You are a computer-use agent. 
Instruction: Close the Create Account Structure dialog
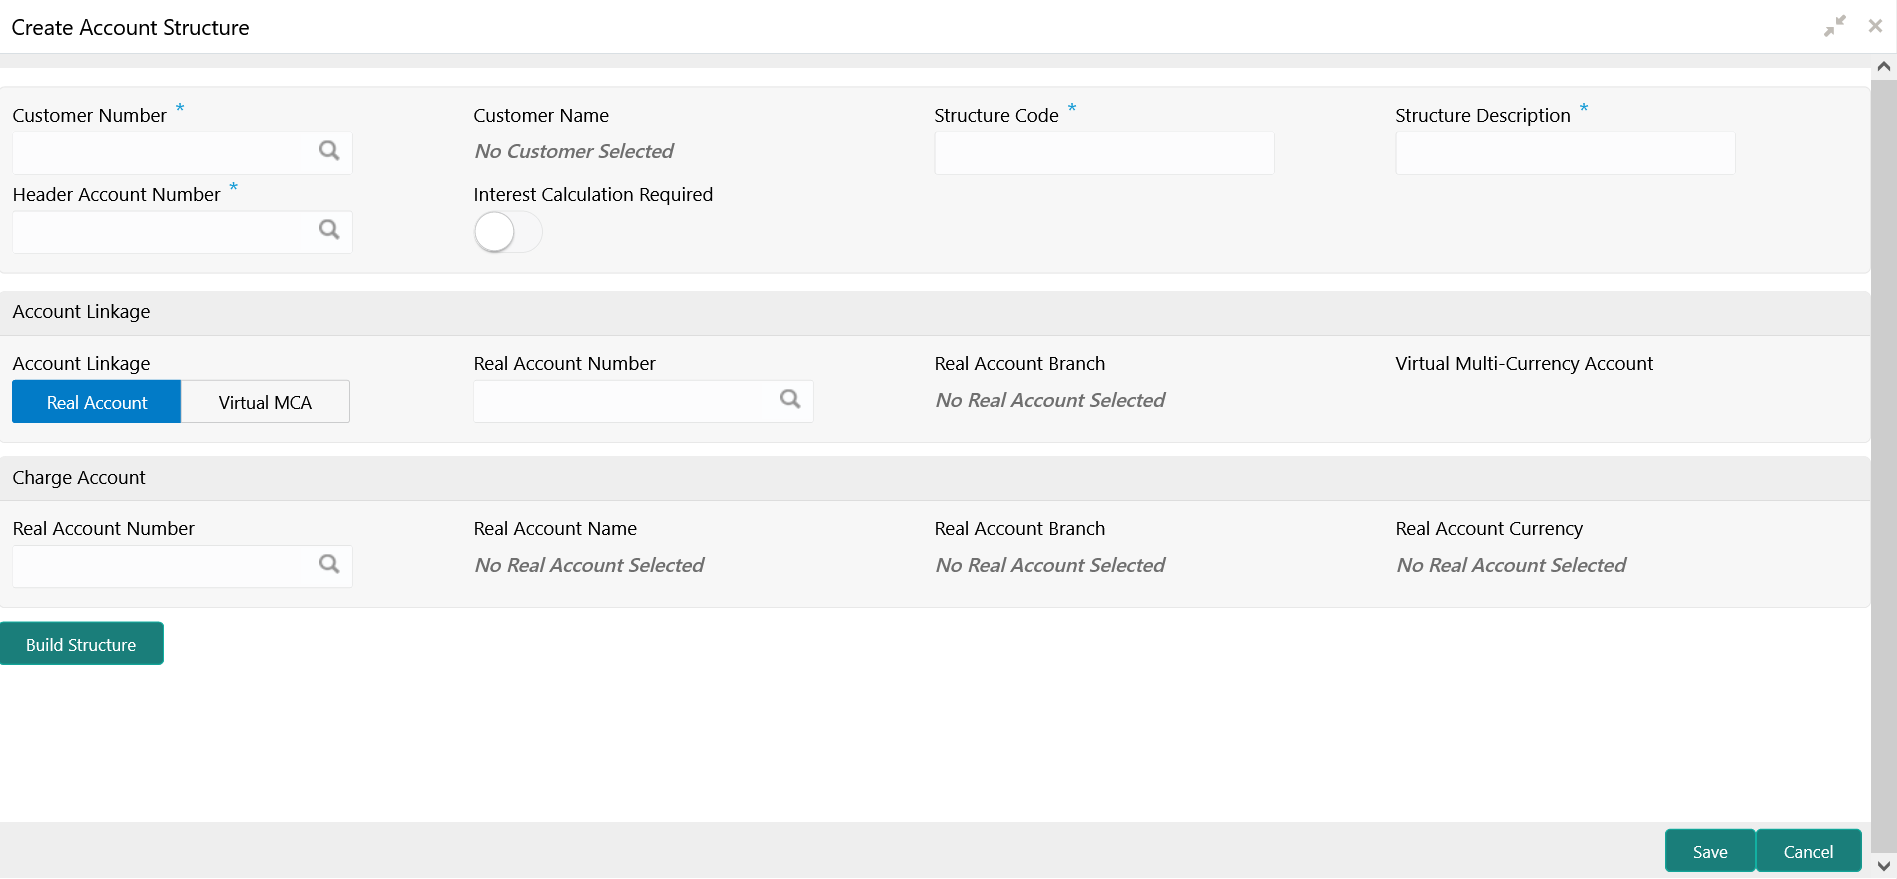(x=1875, y=27)
